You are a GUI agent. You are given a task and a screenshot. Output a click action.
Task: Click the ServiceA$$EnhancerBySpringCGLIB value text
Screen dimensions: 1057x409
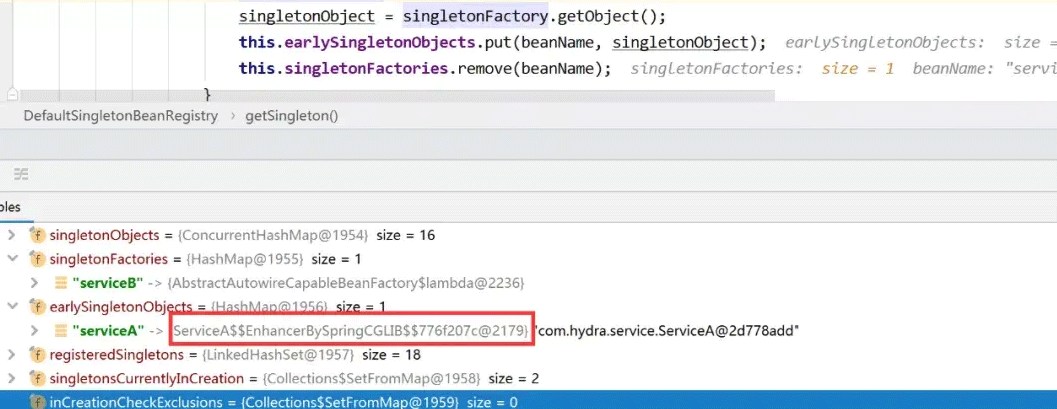point(352,331)
